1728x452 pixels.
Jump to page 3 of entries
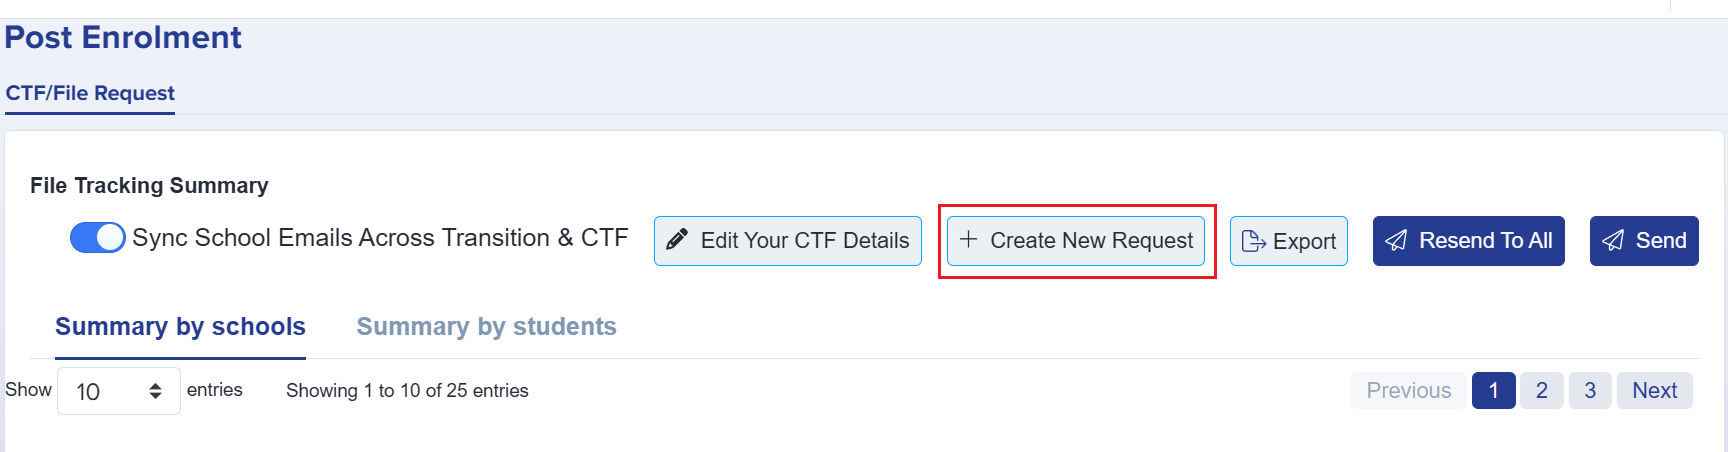pos(1590,390)
